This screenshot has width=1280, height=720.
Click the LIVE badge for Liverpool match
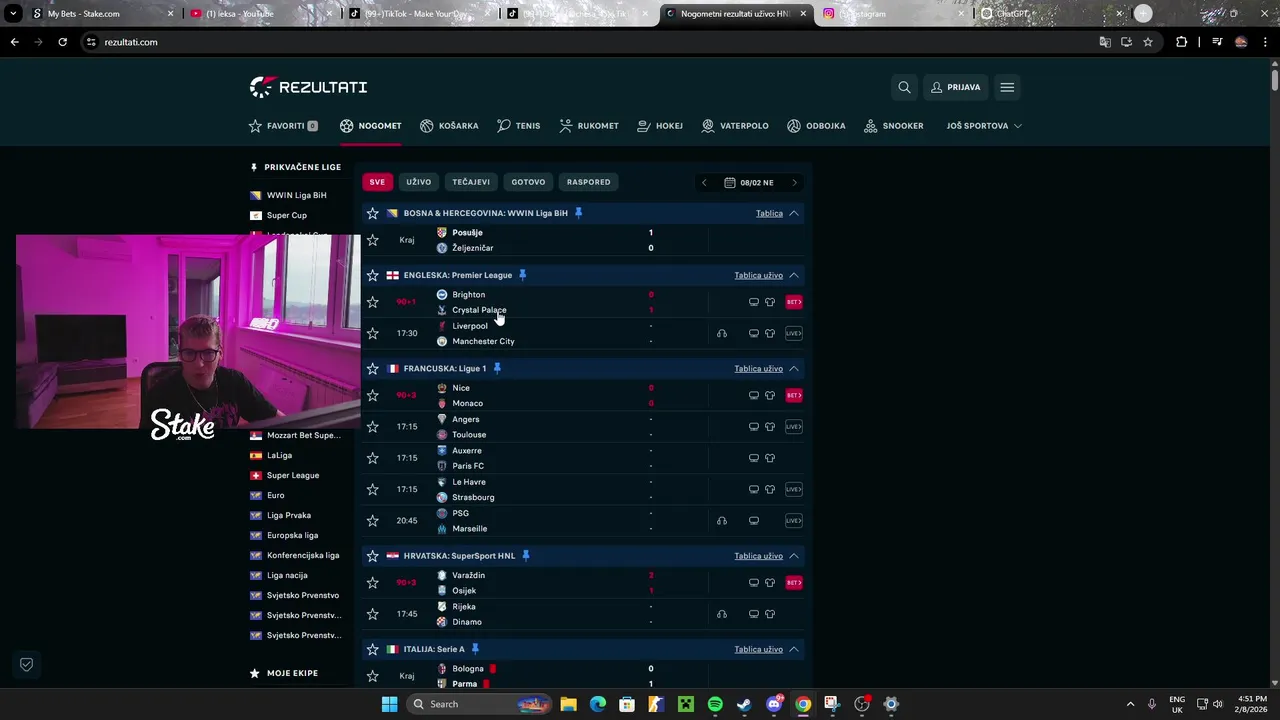click(x=794, y=333)
